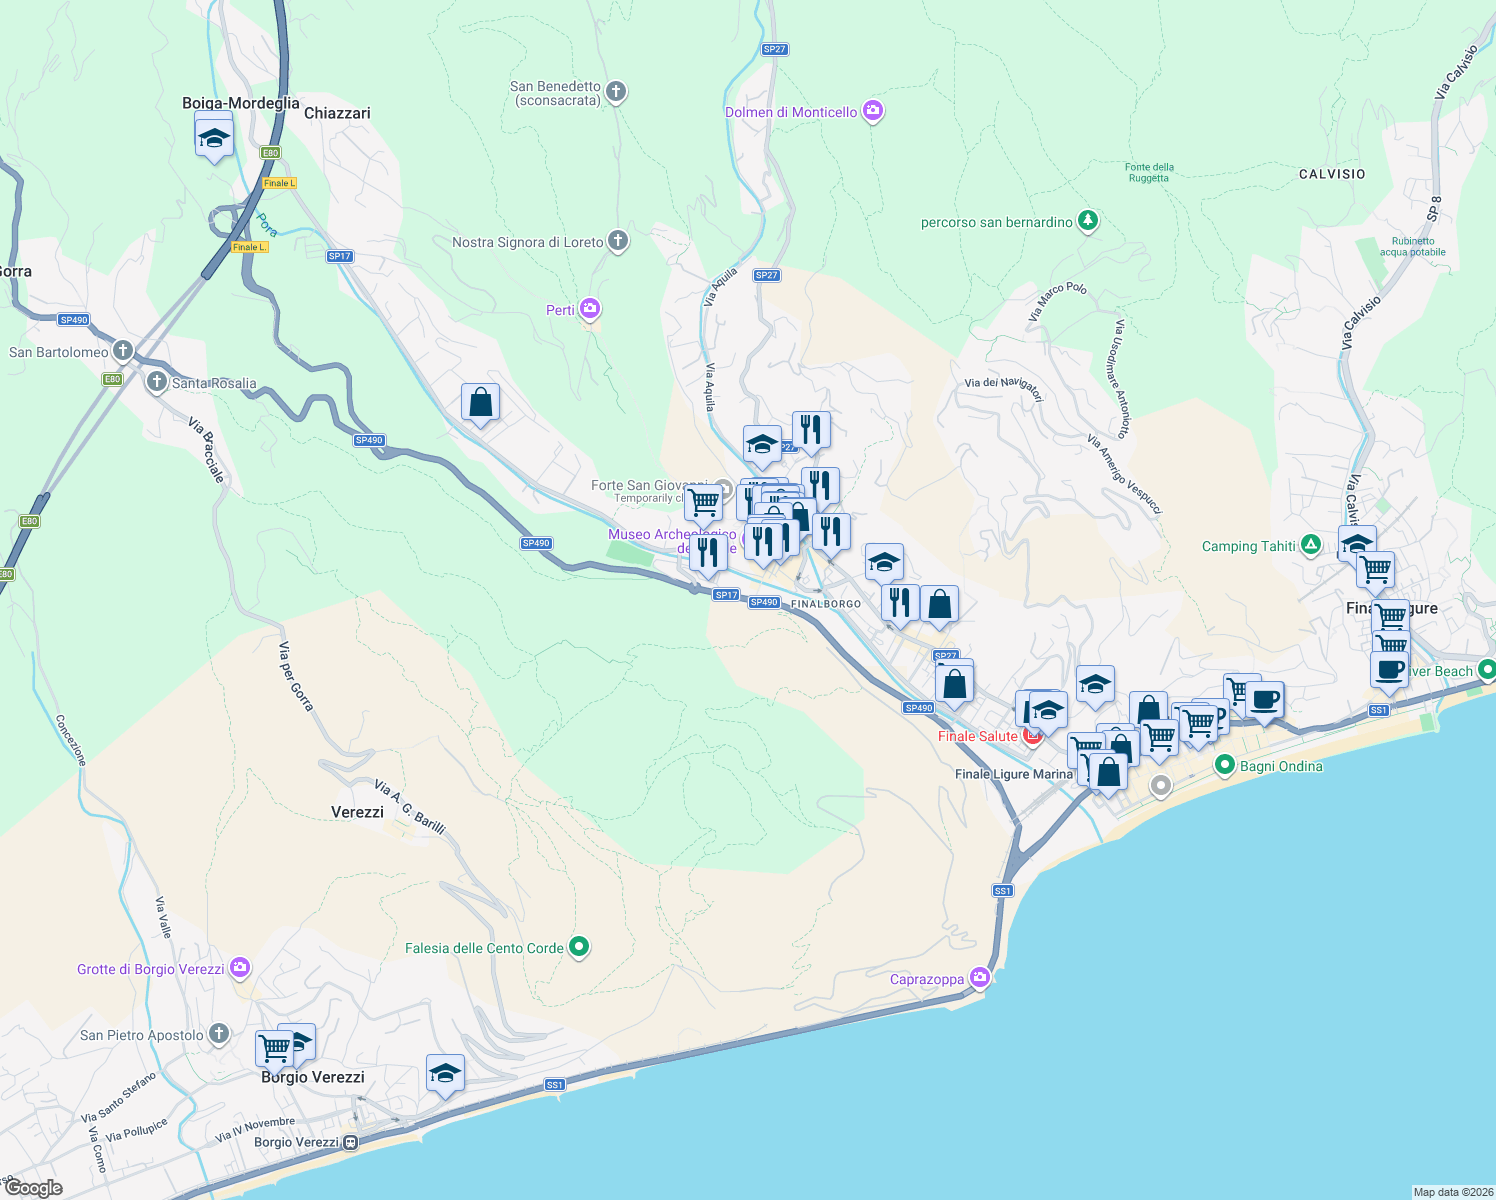Select the Finale Salute hospital marker

[1031, 735]
